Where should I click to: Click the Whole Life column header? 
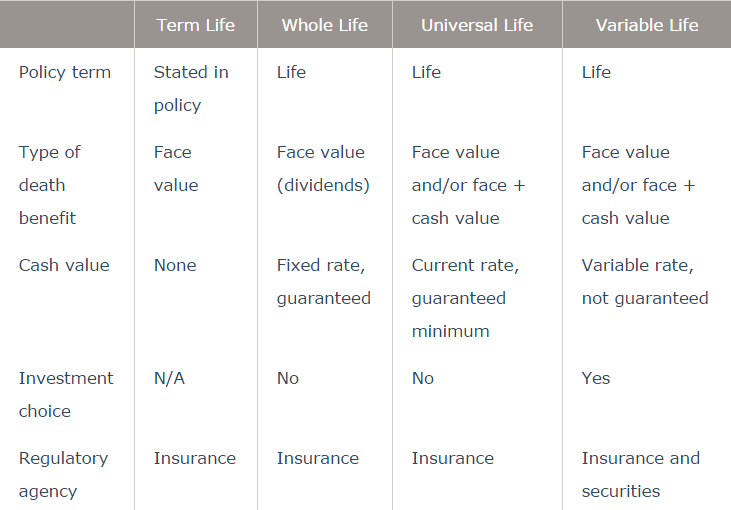tap(324, 25)
